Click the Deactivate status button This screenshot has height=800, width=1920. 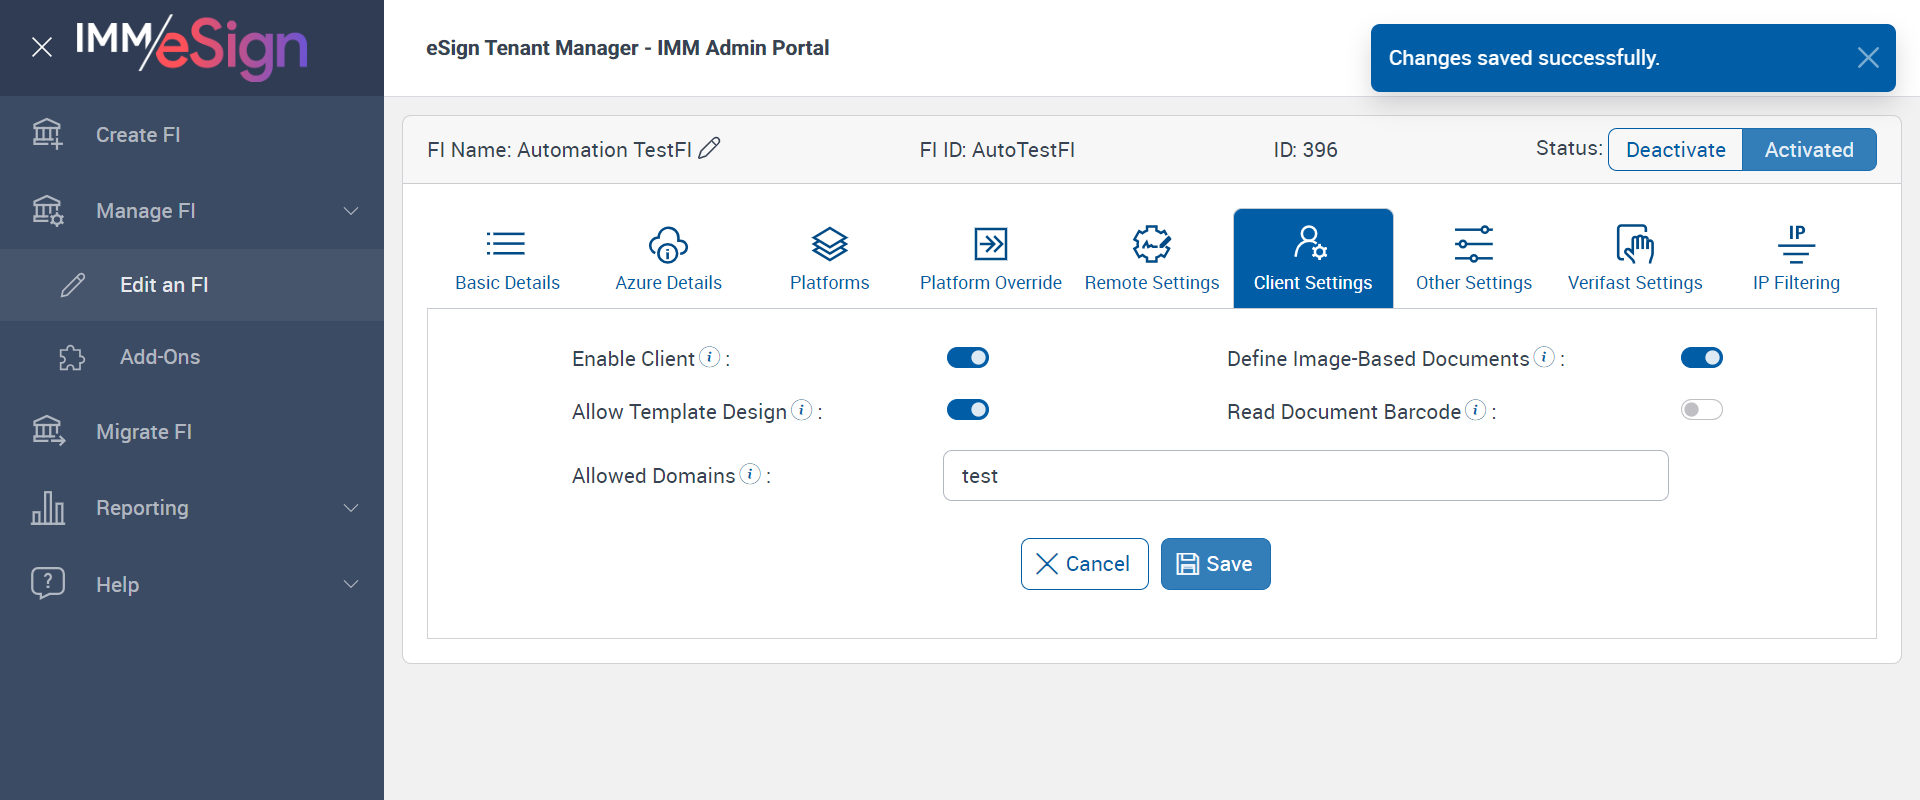pos(1675,150)
